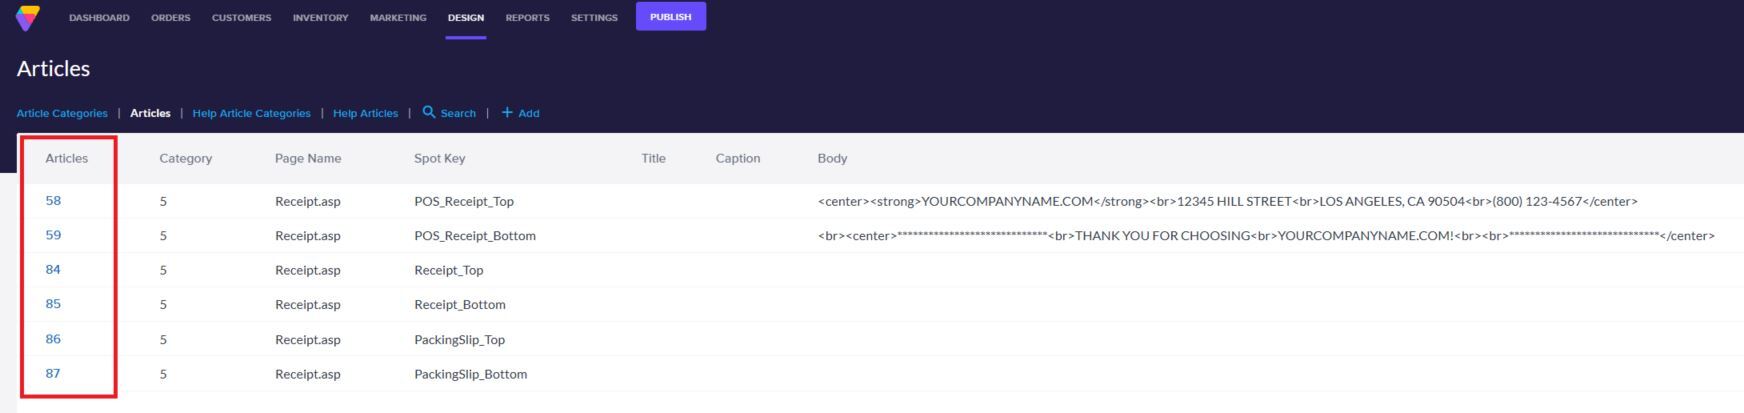Open article 87 link

pos(53,373)
